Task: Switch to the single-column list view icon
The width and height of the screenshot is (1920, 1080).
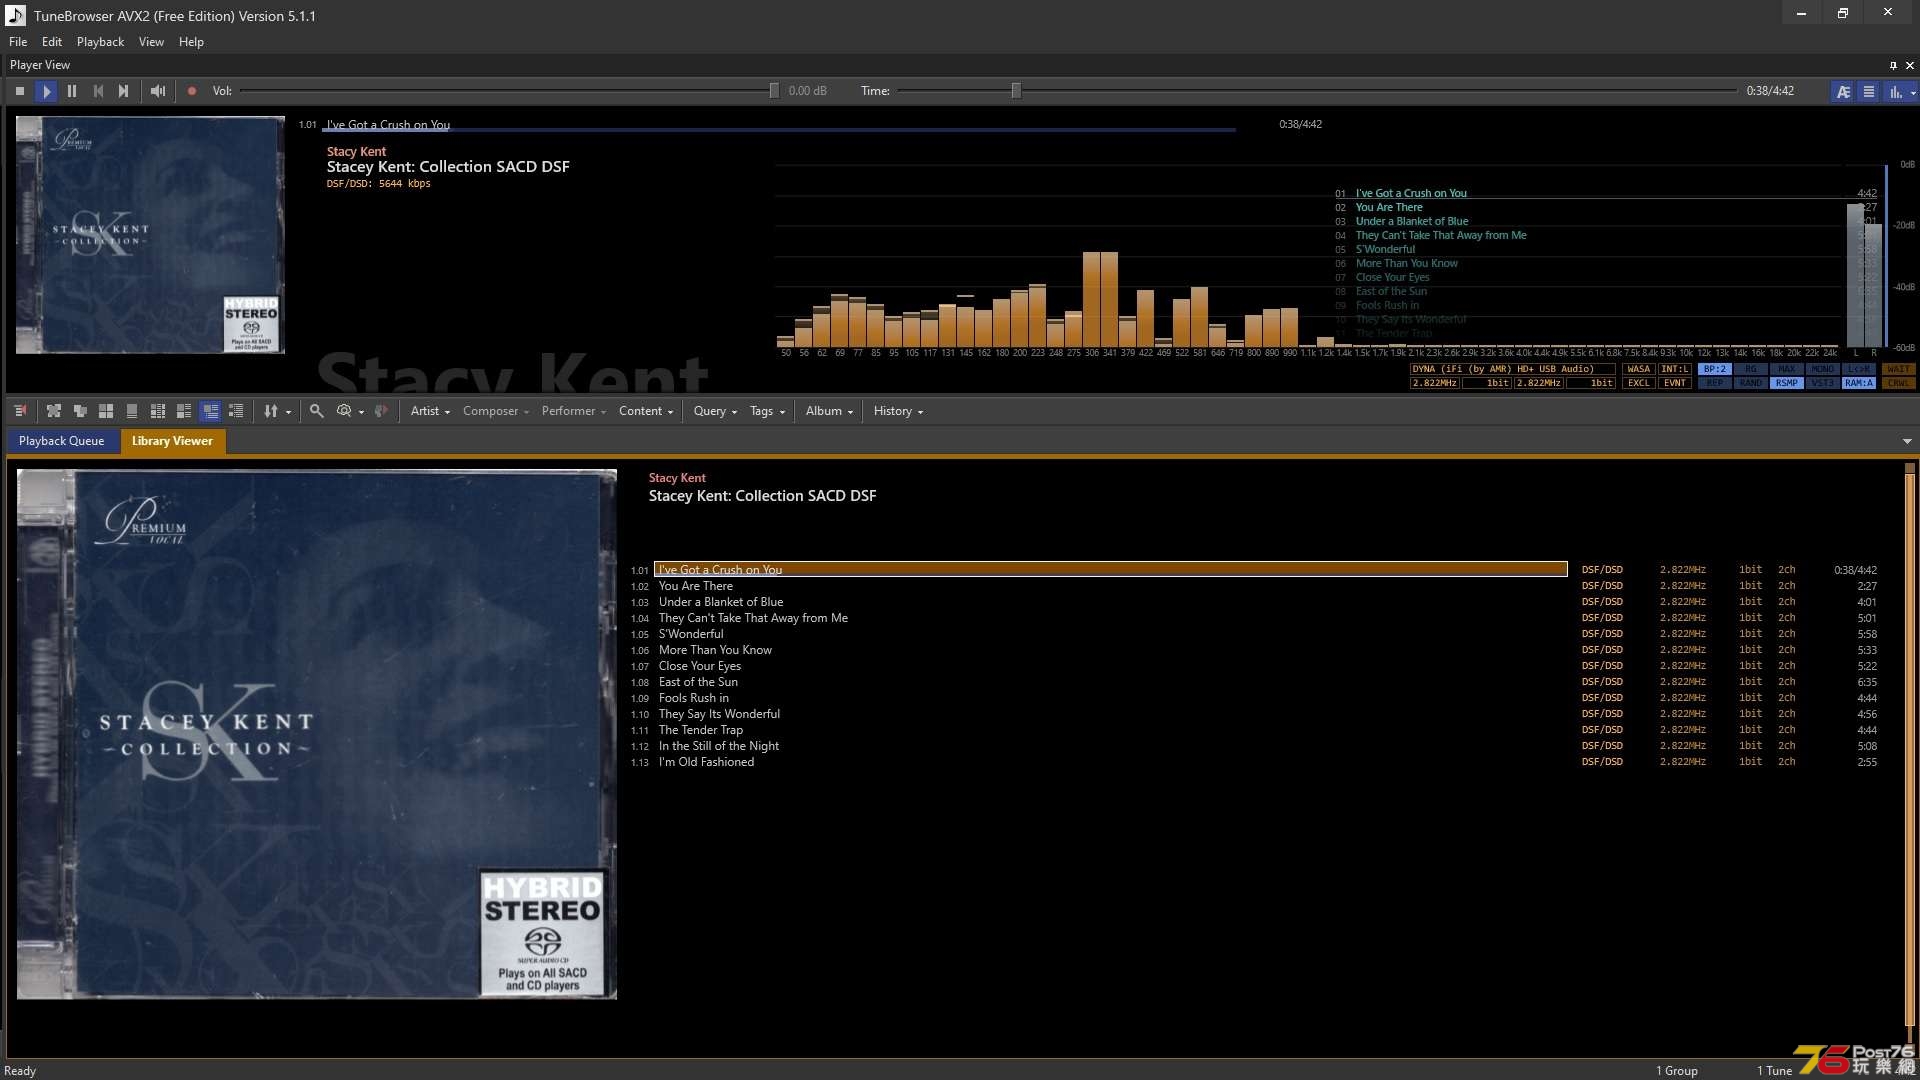Action: pos(132,411)
